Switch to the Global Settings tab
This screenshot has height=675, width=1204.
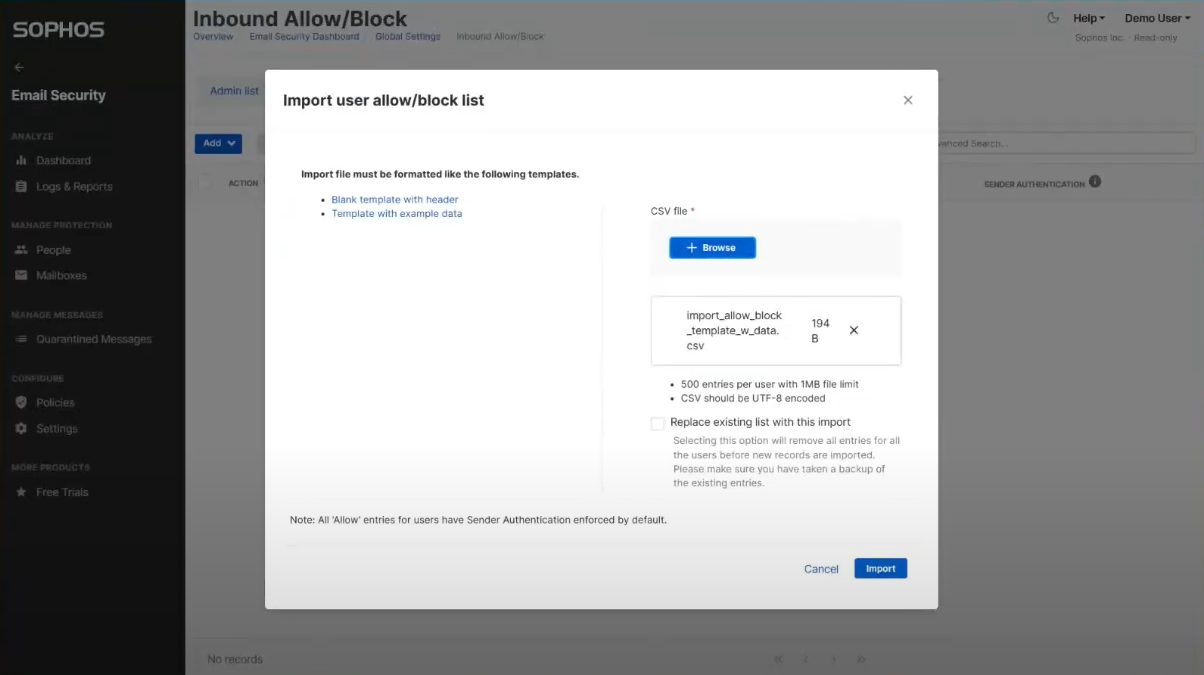pos(407,35)
